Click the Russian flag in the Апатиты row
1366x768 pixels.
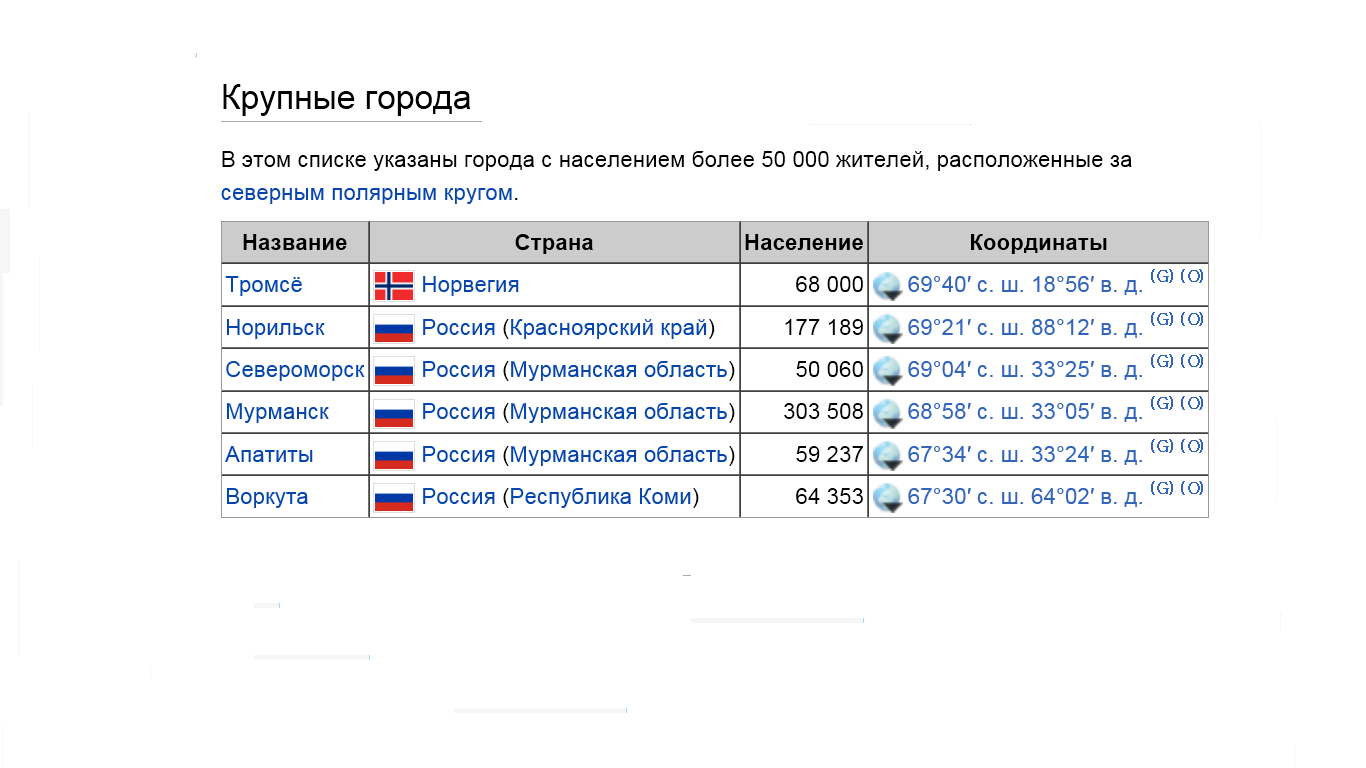coord(394,456)
